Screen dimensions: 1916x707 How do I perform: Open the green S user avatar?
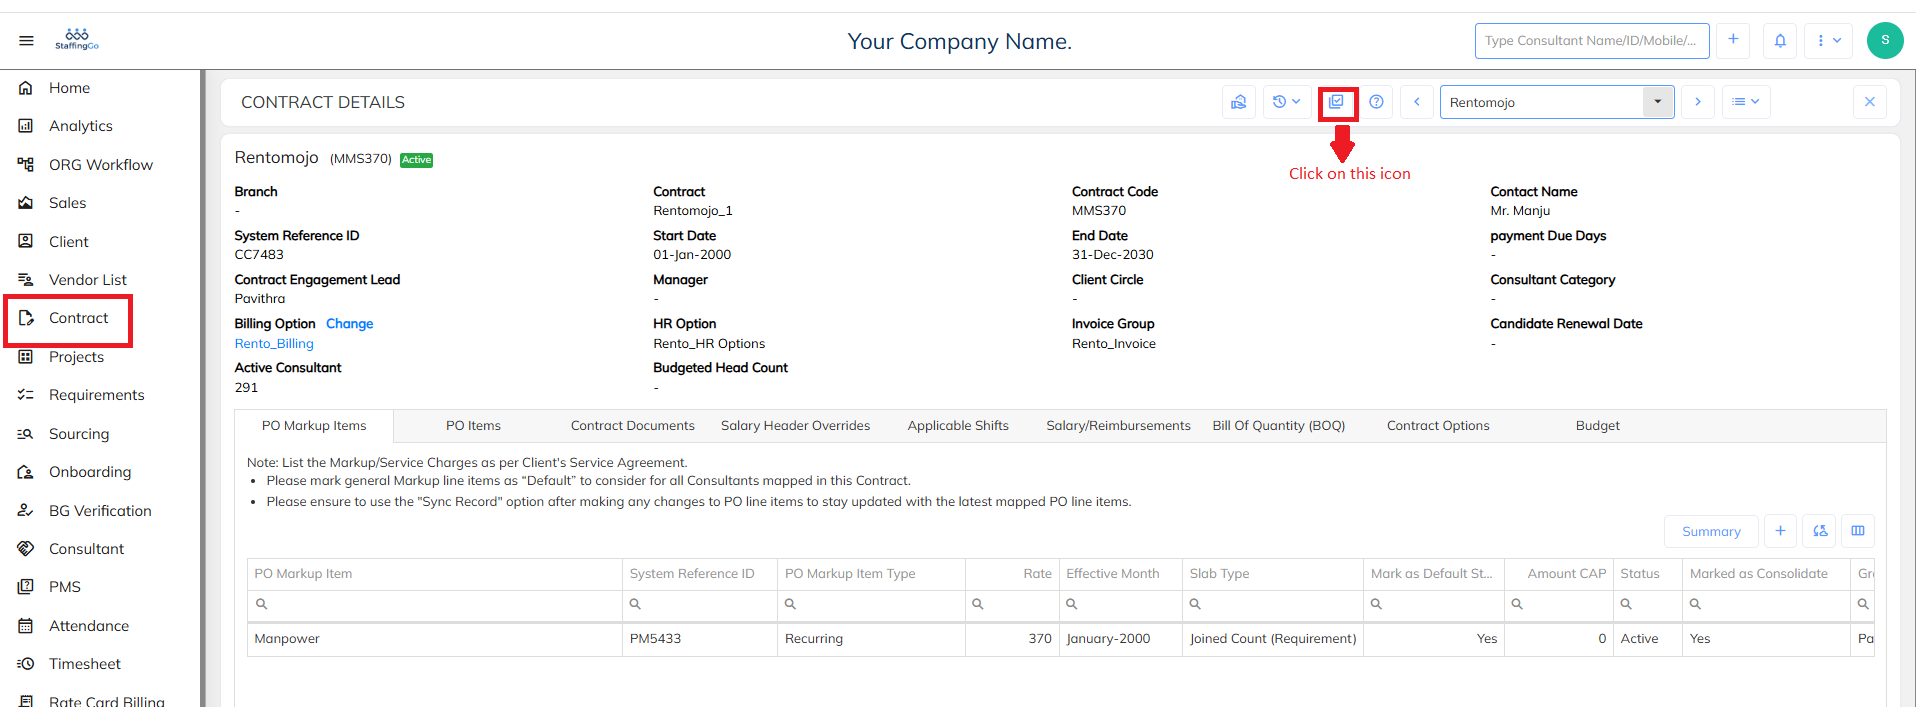tap(1885, 40)
